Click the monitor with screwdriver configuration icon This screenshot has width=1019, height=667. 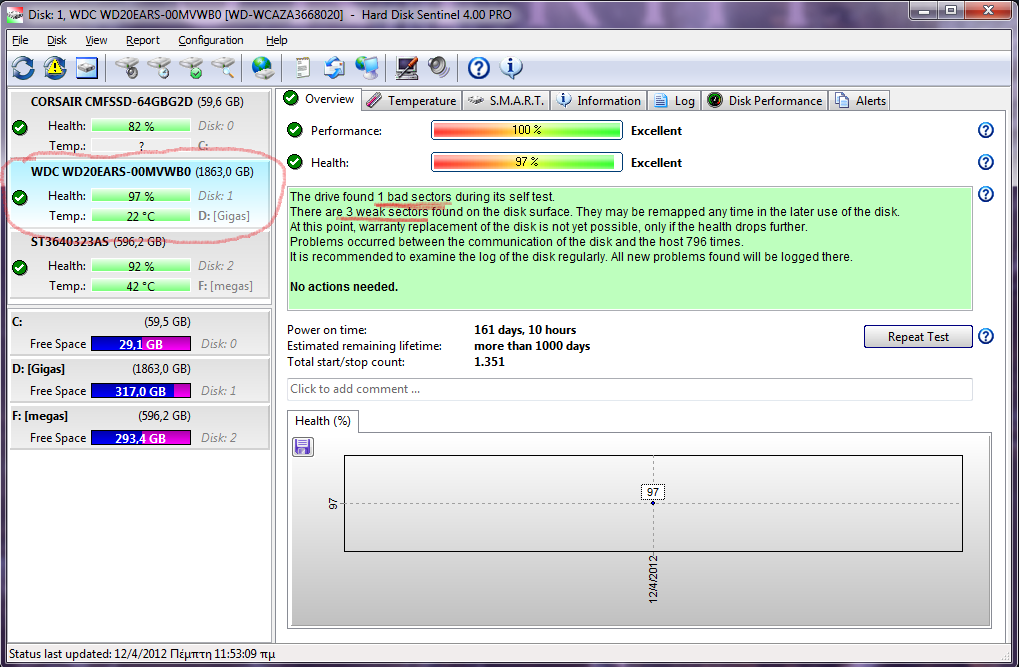(x=407, y=68)
